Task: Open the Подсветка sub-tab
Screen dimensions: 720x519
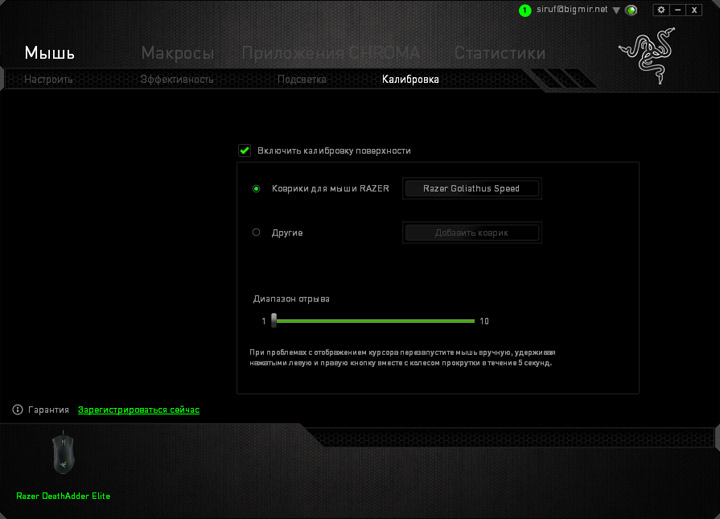Action: (x=302, y=79)
